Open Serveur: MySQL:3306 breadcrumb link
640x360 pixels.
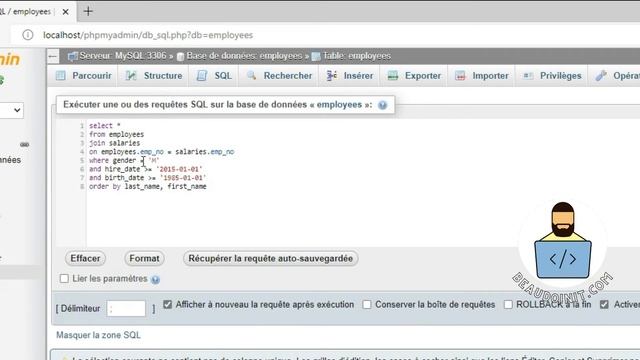[123, 56]
